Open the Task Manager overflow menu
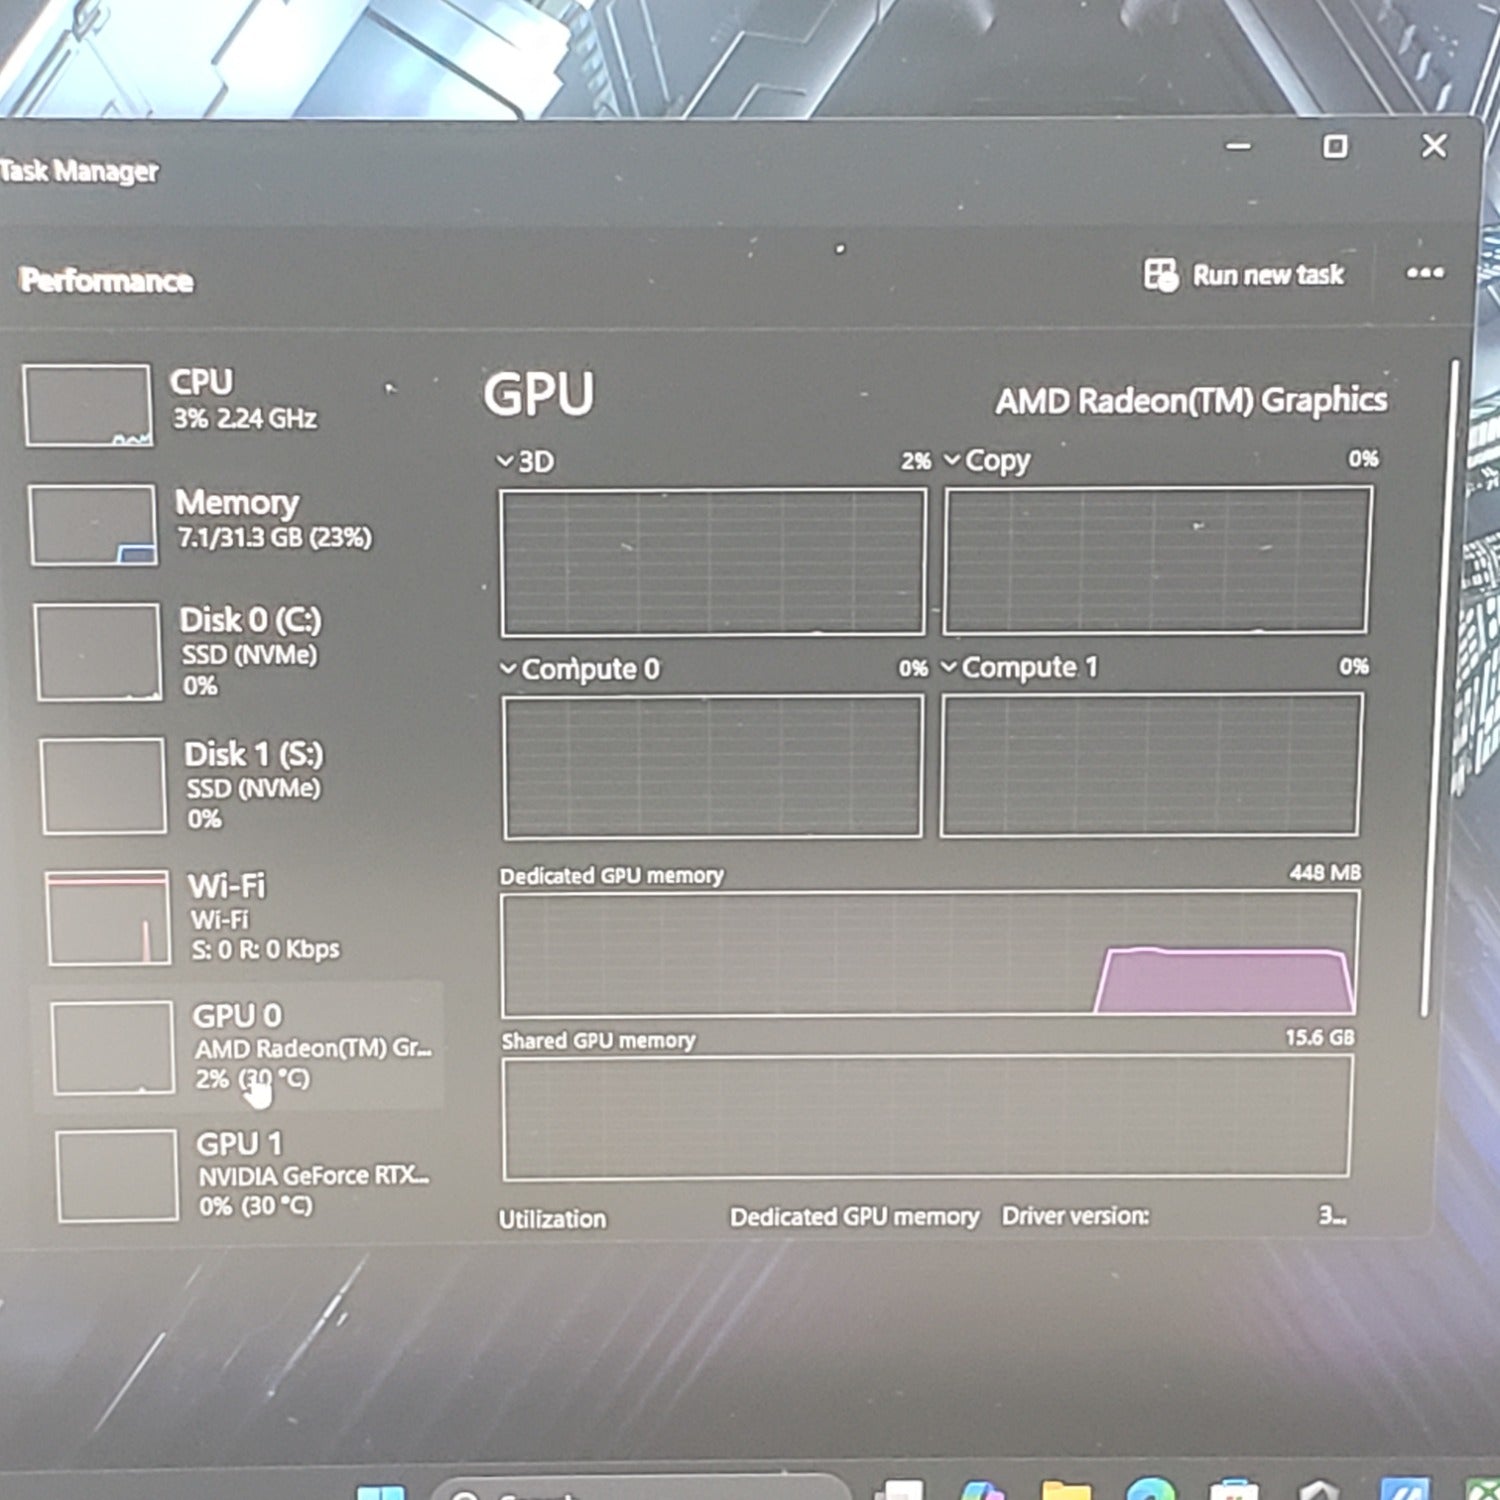 pos(1426,274)
